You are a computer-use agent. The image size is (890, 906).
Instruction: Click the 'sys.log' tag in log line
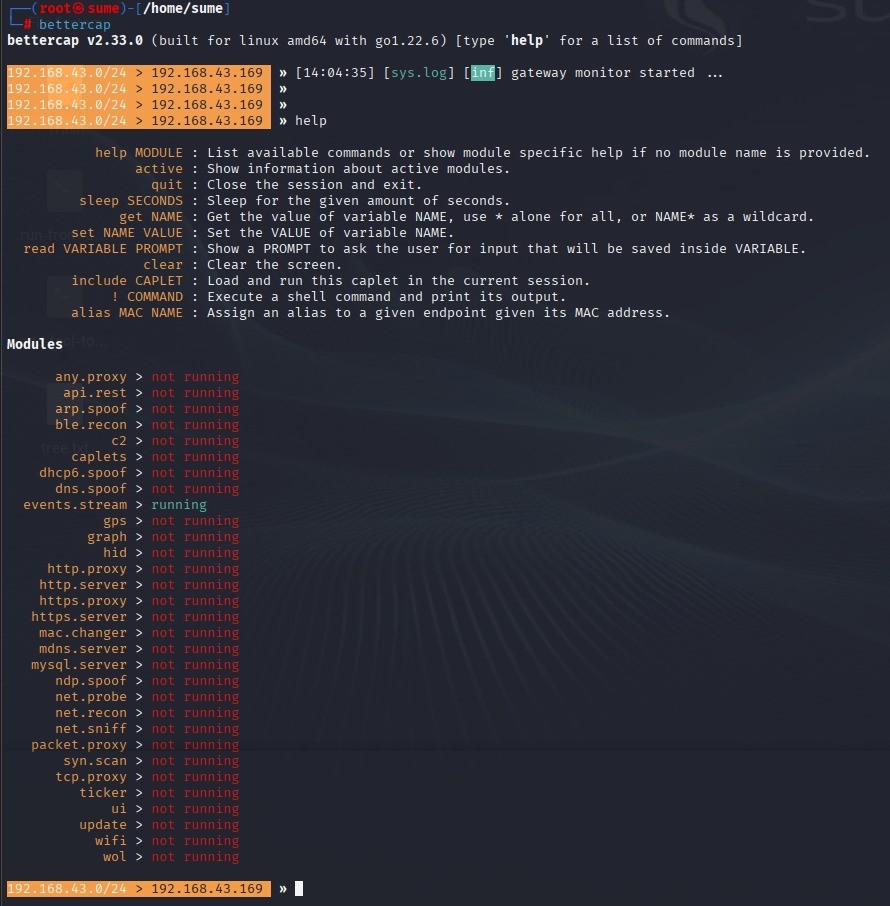coord(419,73)
